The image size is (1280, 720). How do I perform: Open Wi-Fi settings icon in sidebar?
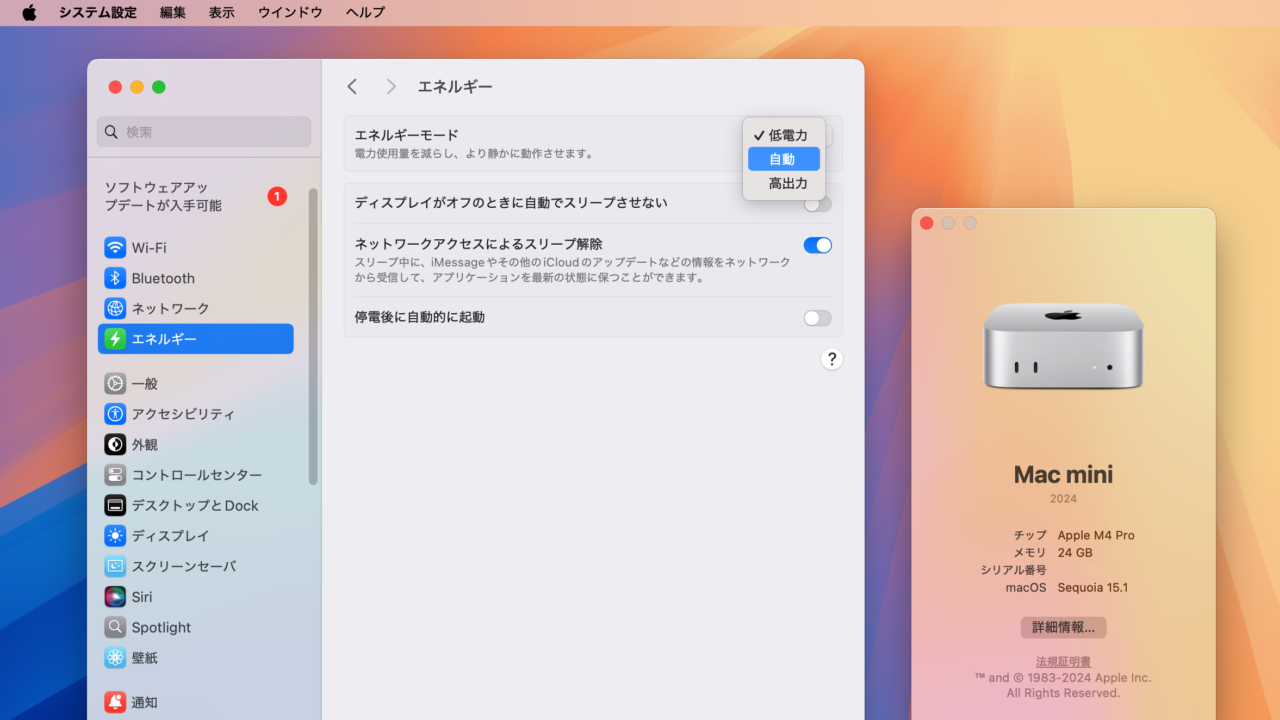(x=115, y=248)
